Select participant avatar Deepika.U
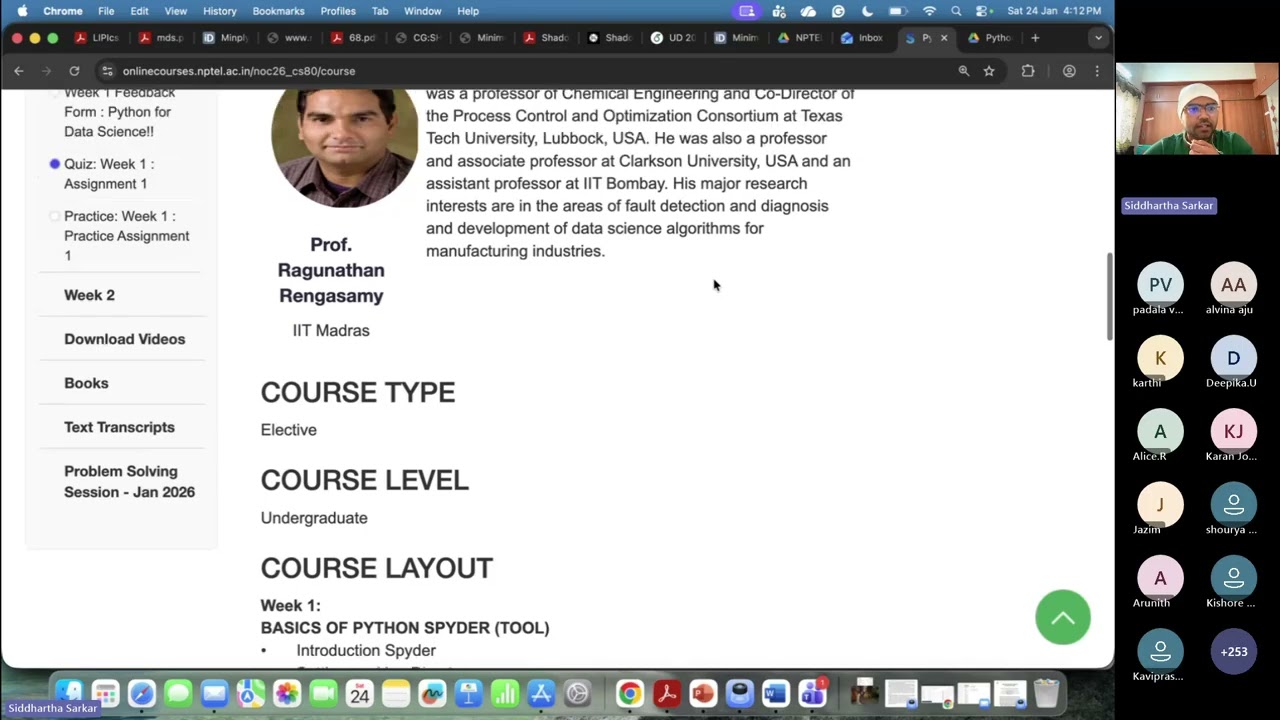 coord(1233,358)
